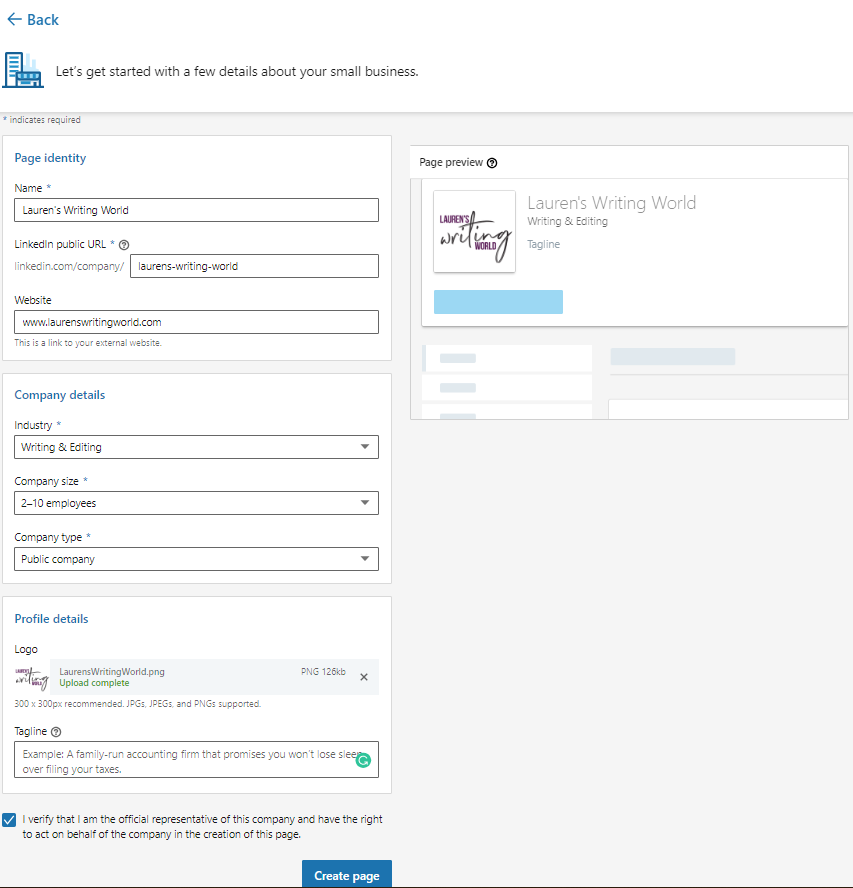Viewport: 853px width, 888px height.
Task: Open the Page preview help icon
Action: point(492,163)
